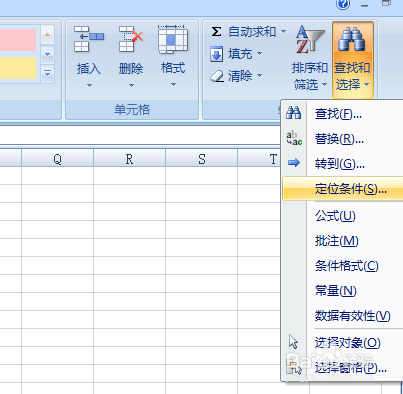Screen dimensions: 403x394
Task: Click the Format cells icon
Action: click(173, 39)
